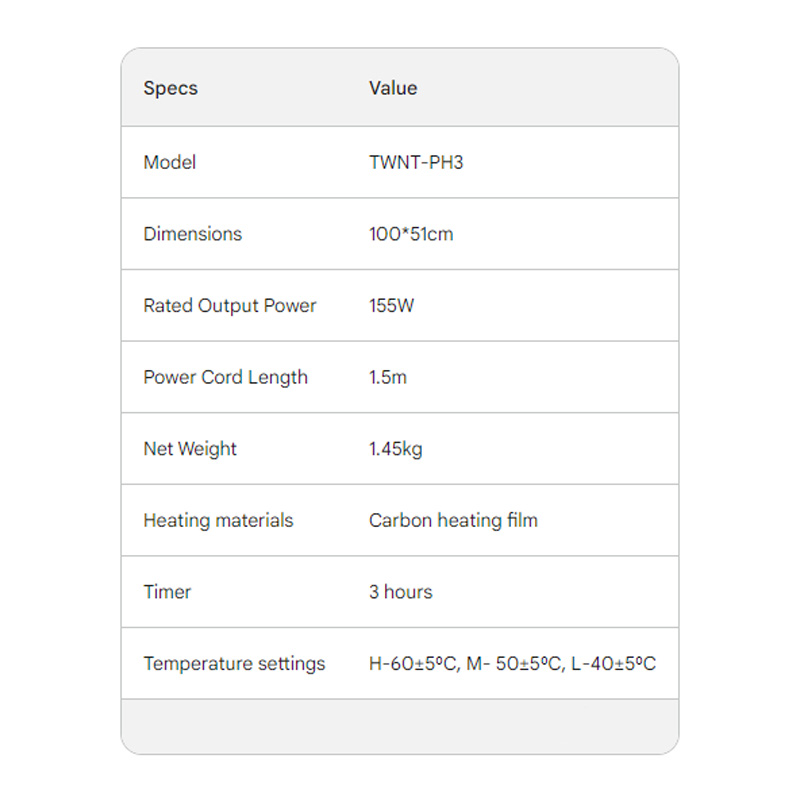Select the Temperature settings label

coord(234,663)
